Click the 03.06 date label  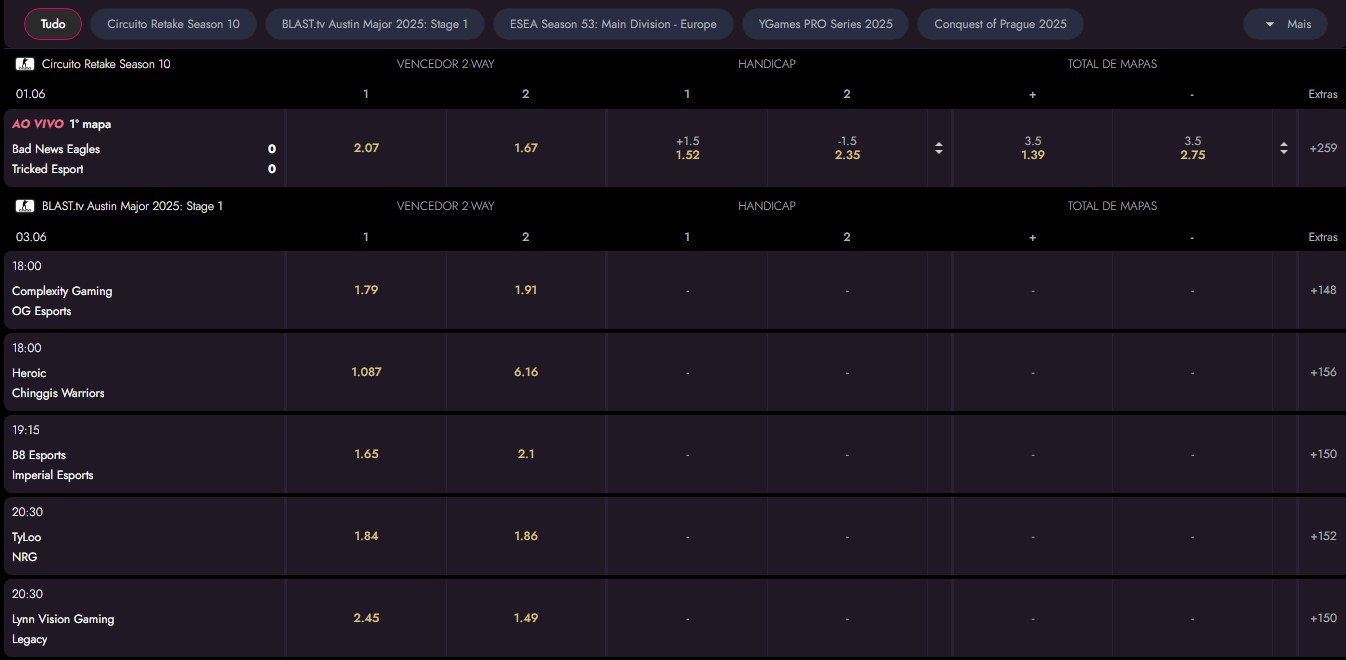tap(31, 237)
